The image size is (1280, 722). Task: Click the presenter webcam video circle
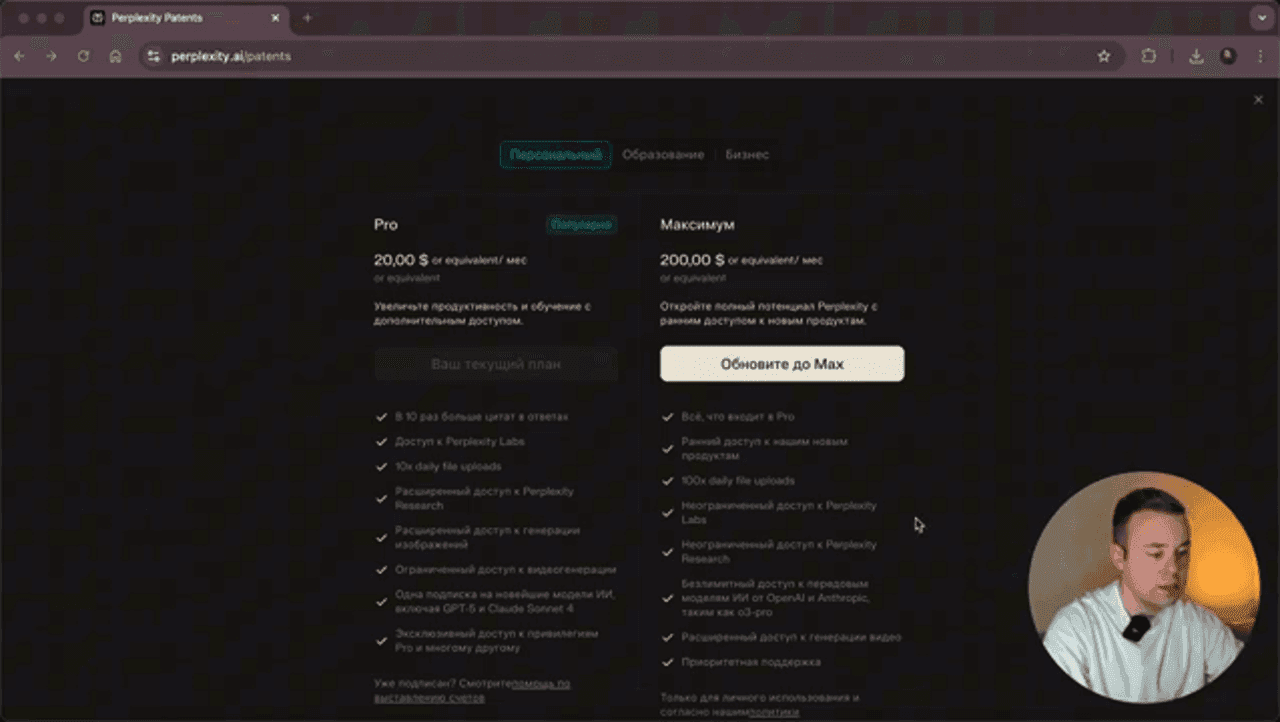click(1144, 586)
